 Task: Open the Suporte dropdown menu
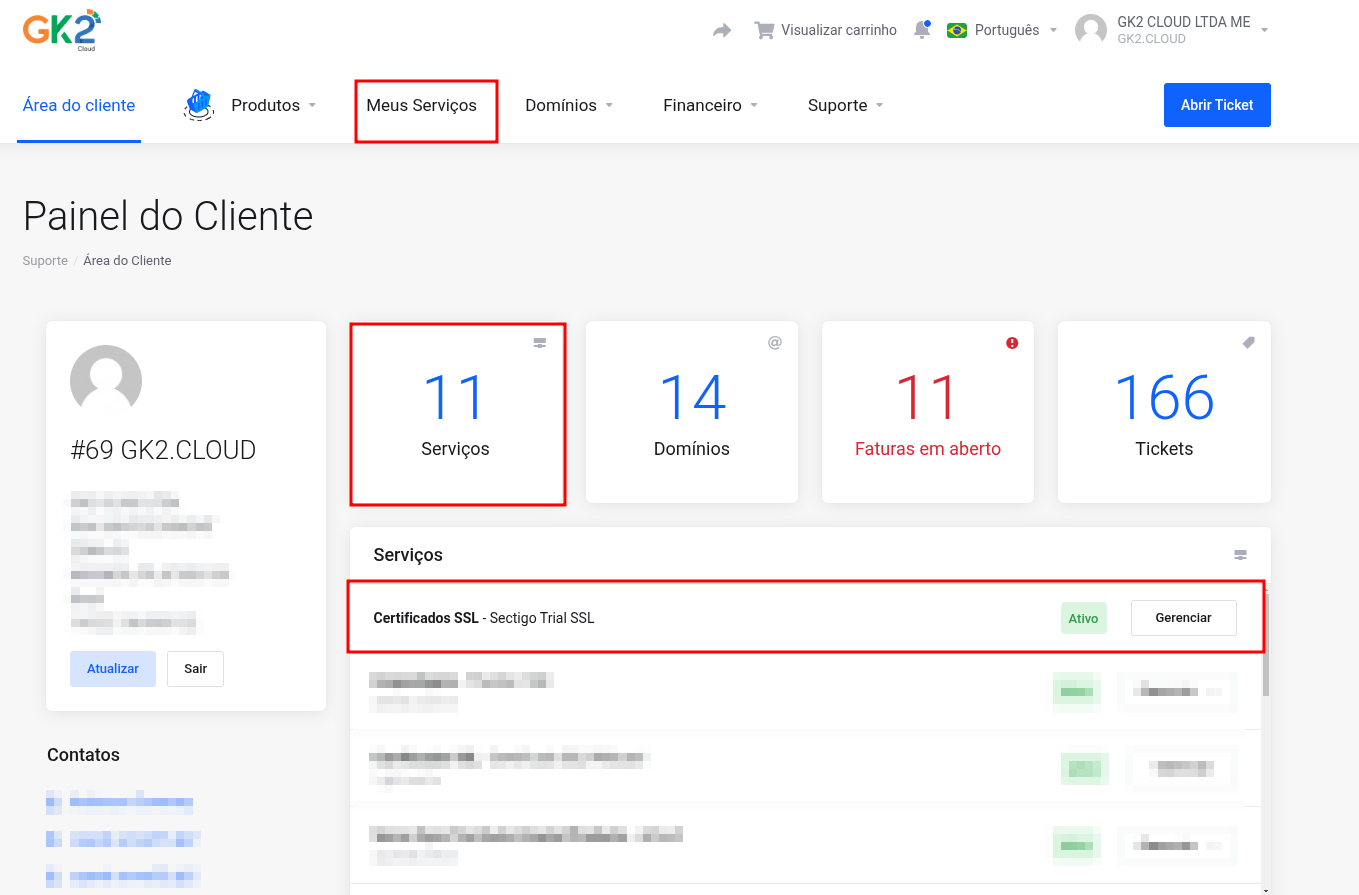[845, 105]
